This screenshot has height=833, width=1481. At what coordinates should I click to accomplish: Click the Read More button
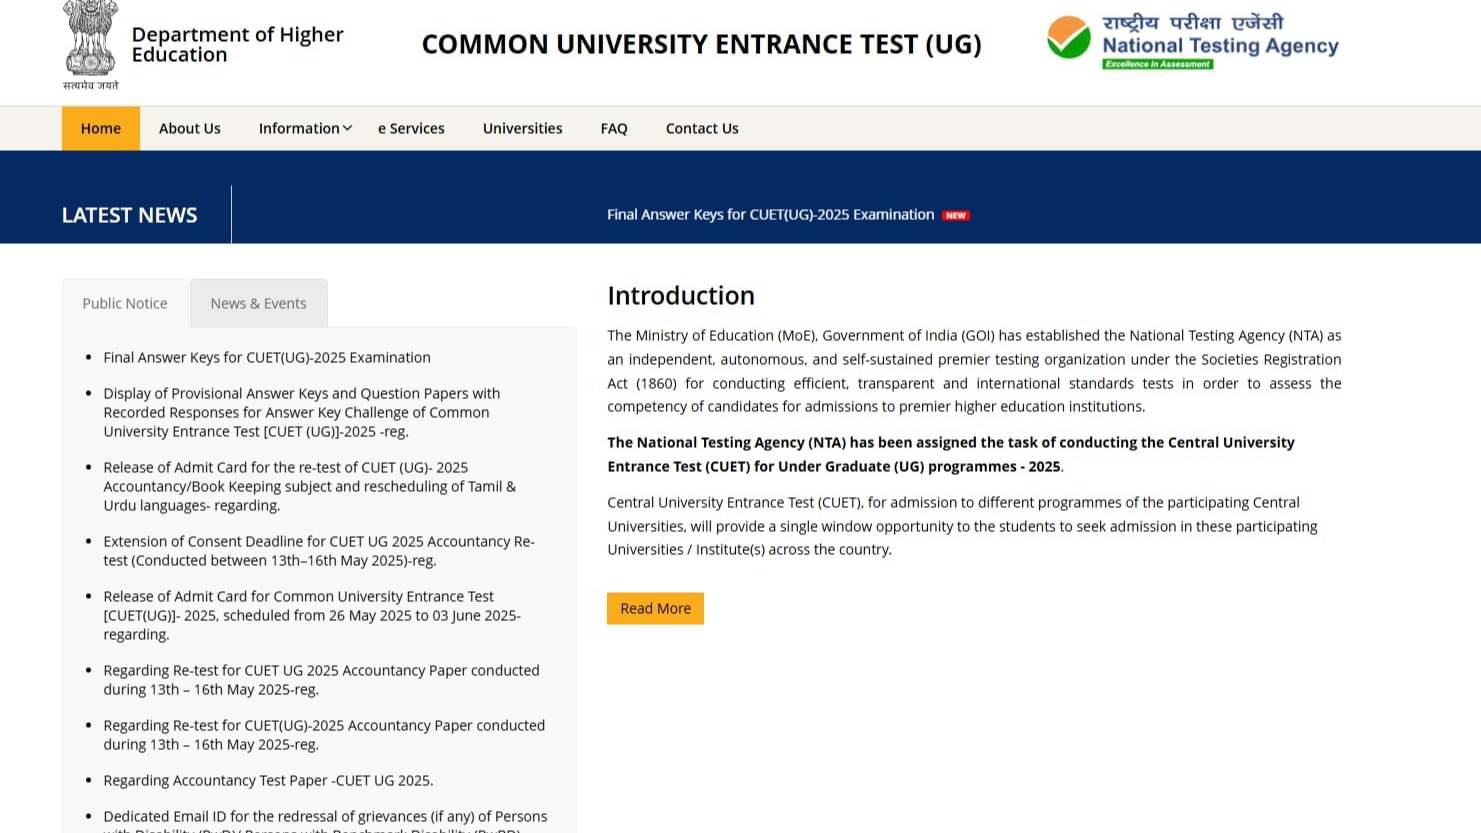[x=655, y=608]
